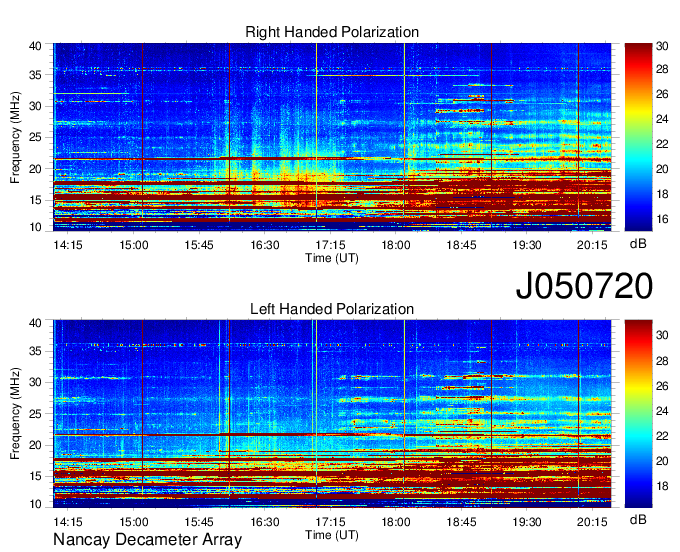Click 15:45 time tick under Left Handed plot
680x552 pixels.
tap(199, 522)
